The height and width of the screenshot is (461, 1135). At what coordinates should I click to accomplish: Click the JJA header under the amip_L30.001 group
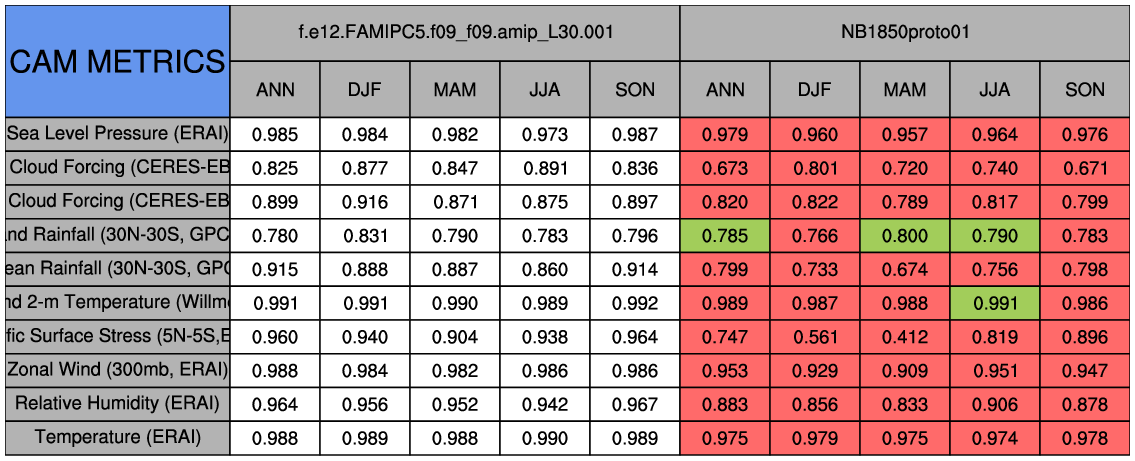pyautogui.click(x=545, y=90)
